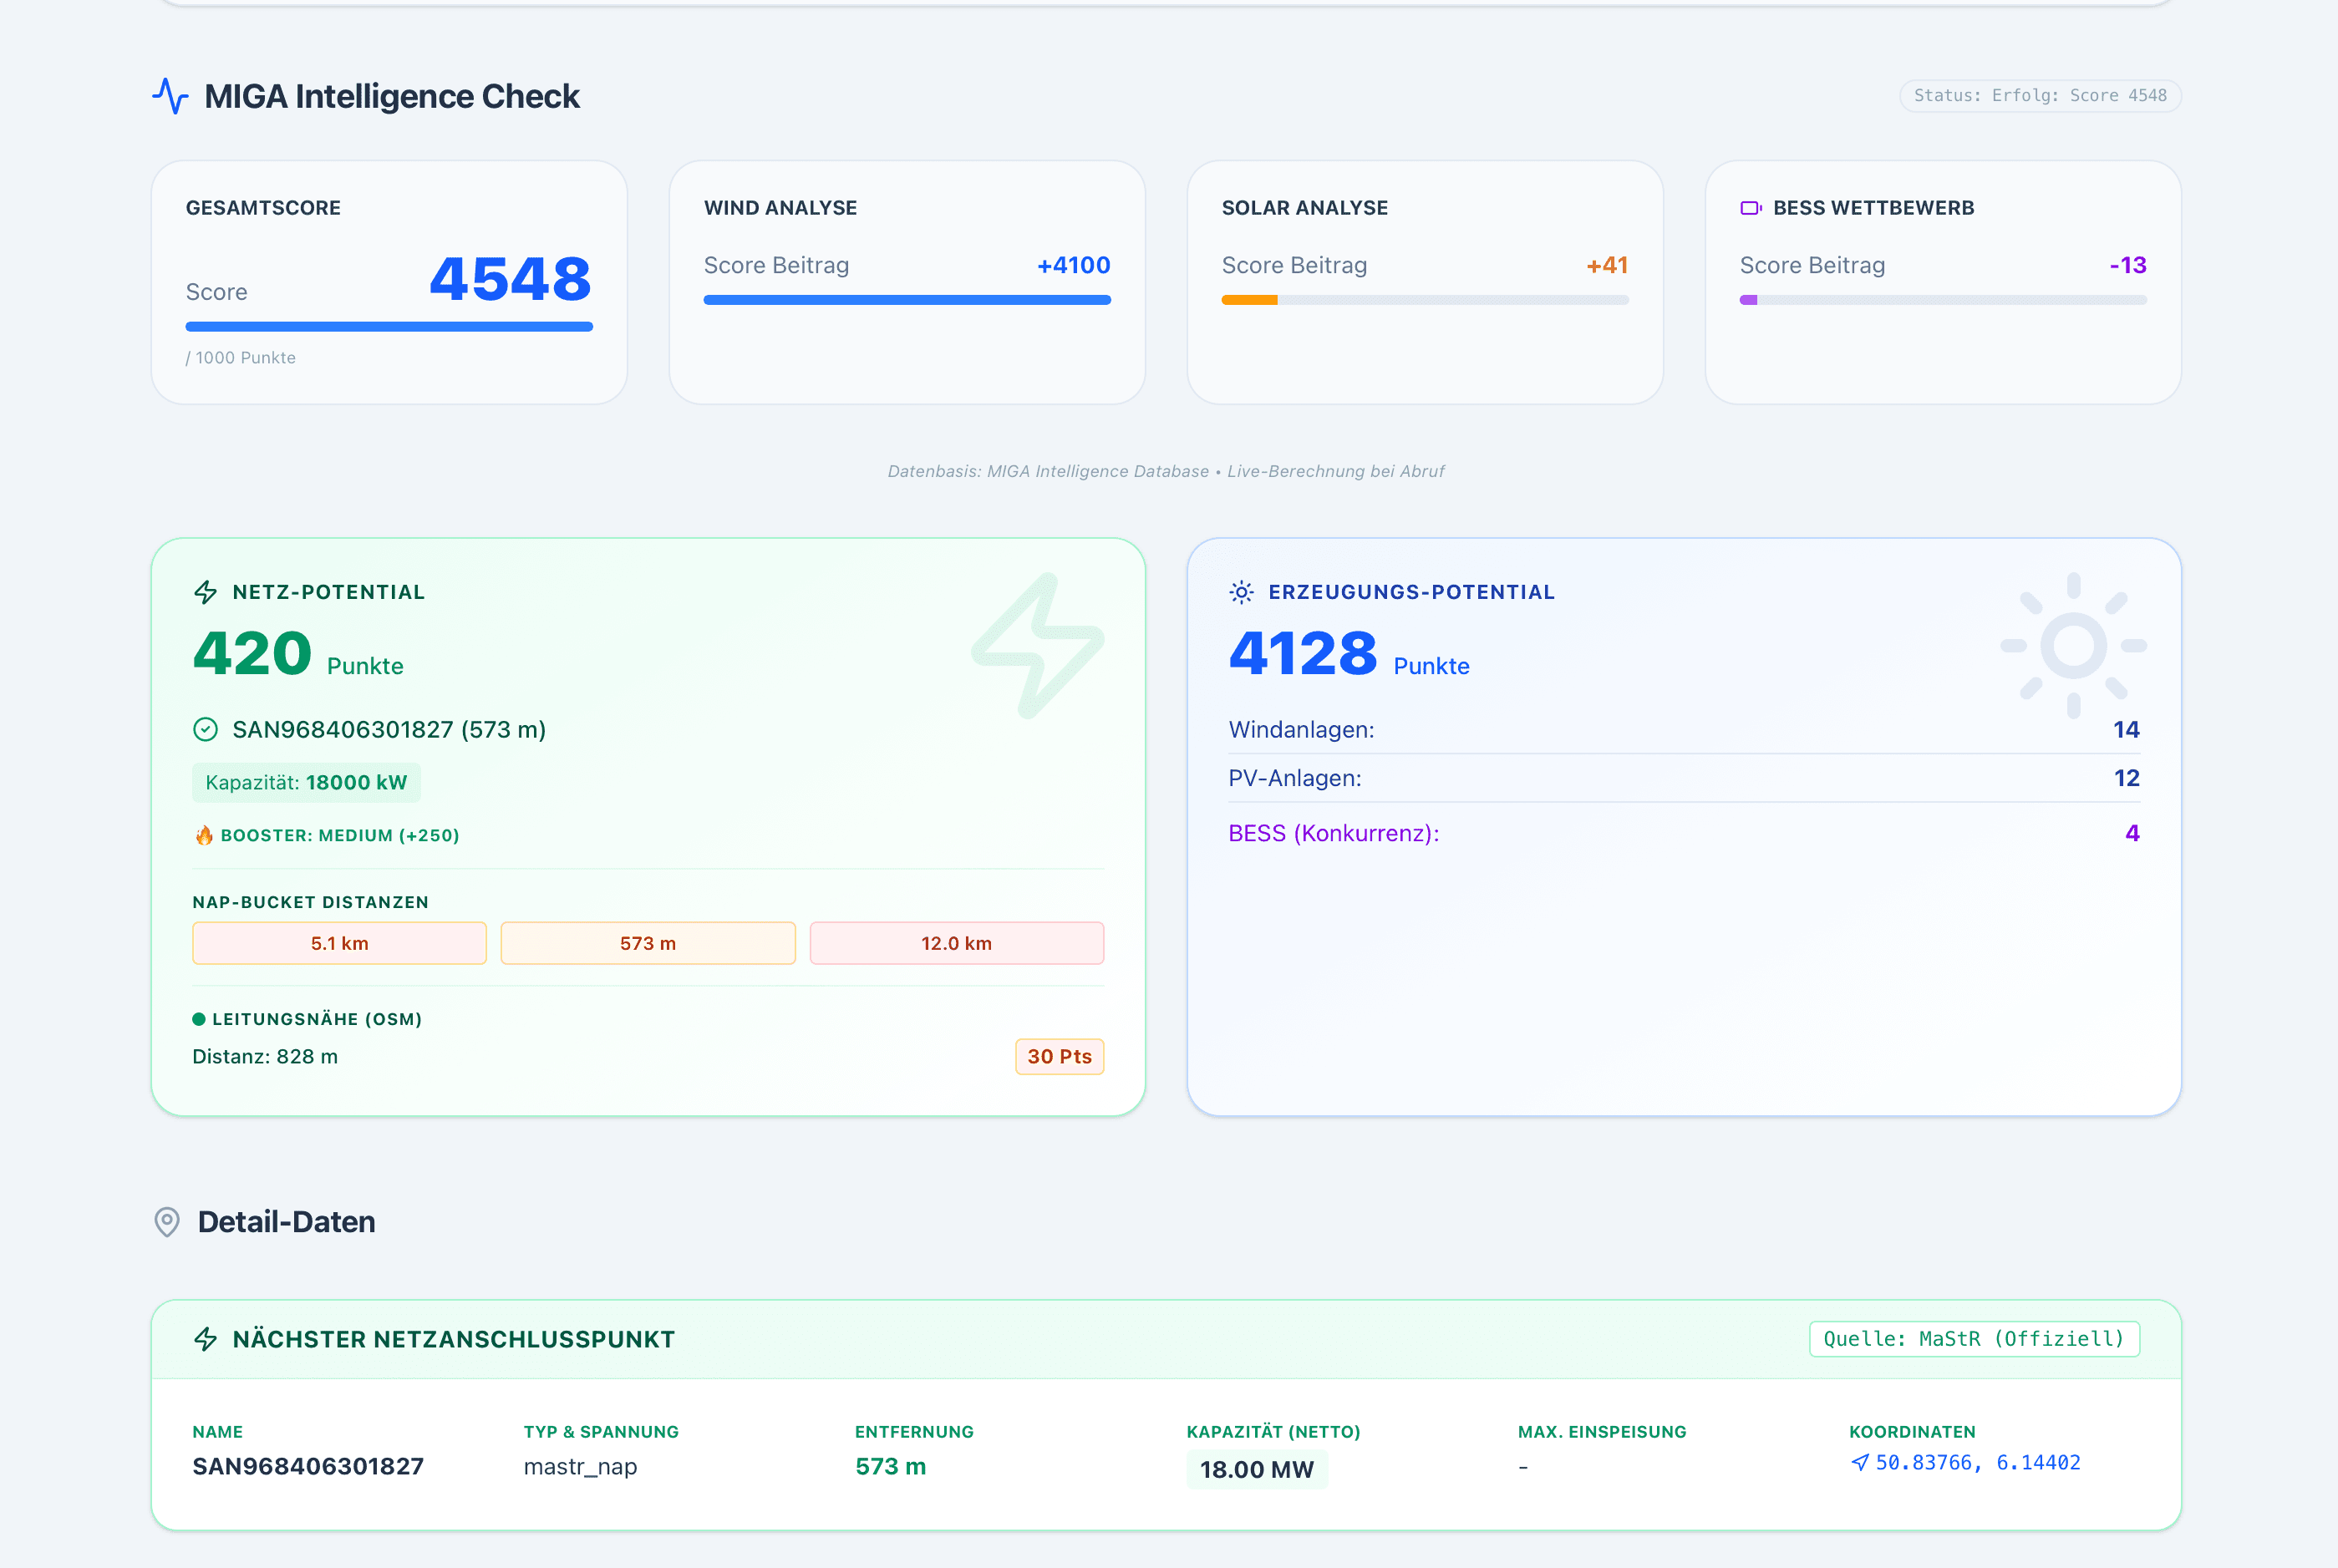Click the 30 Pts badge in Netz-Potential
This screenshot has height=1568, width=2338.
1060,1056
